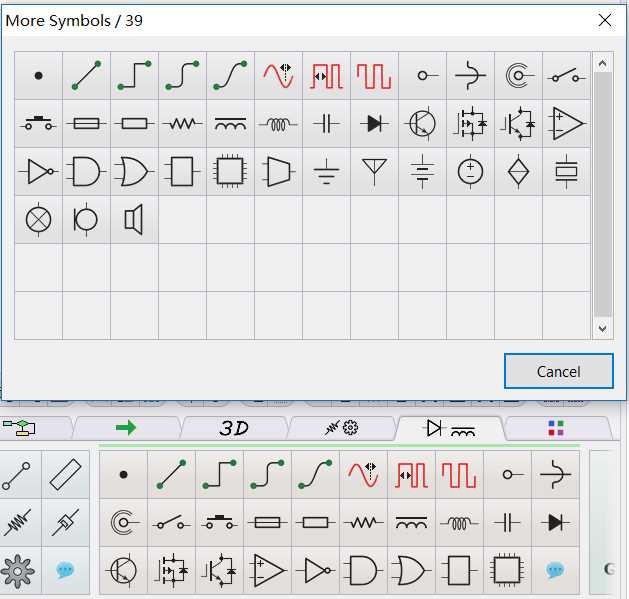Click the gear settings icon at left
Image resolution: width=629 pixels, height=599 pixels.
pos(18,571)
